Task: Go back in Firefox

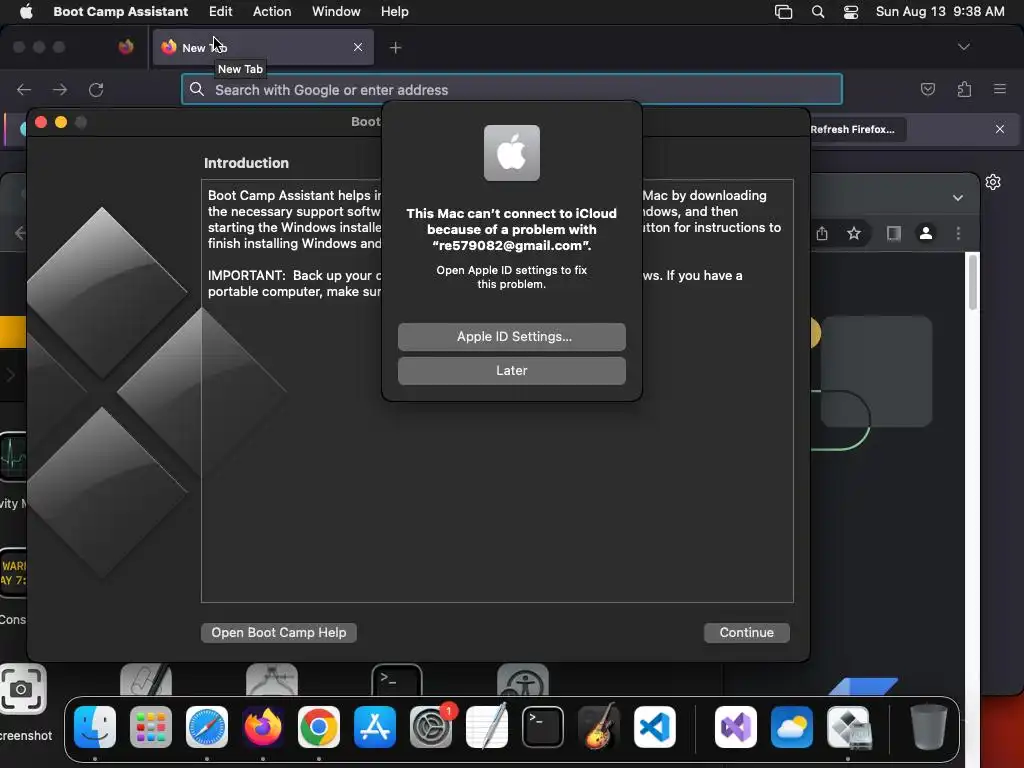Action: pos(24,89)
